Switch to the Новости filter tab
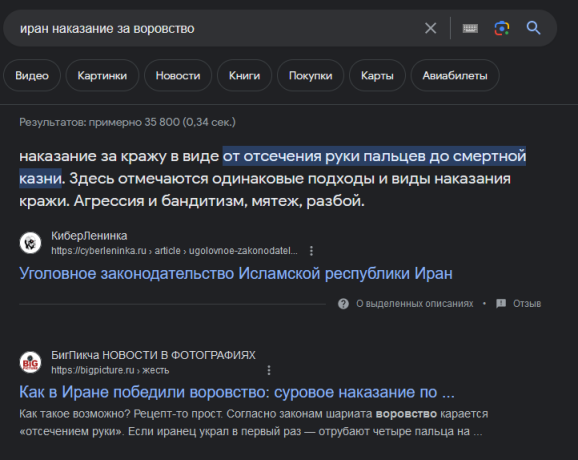This screenshot has height=460, width=578. [x=178, y=76]
